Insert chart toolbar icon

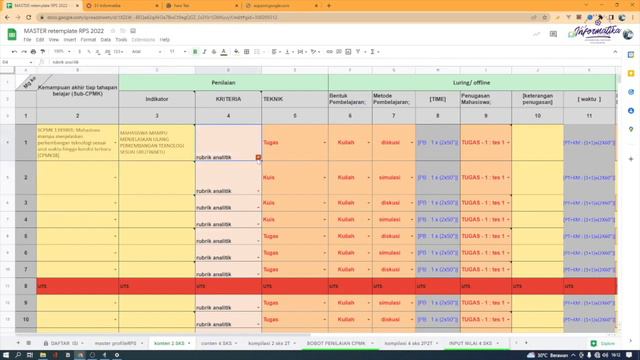(x=348, y=52)
